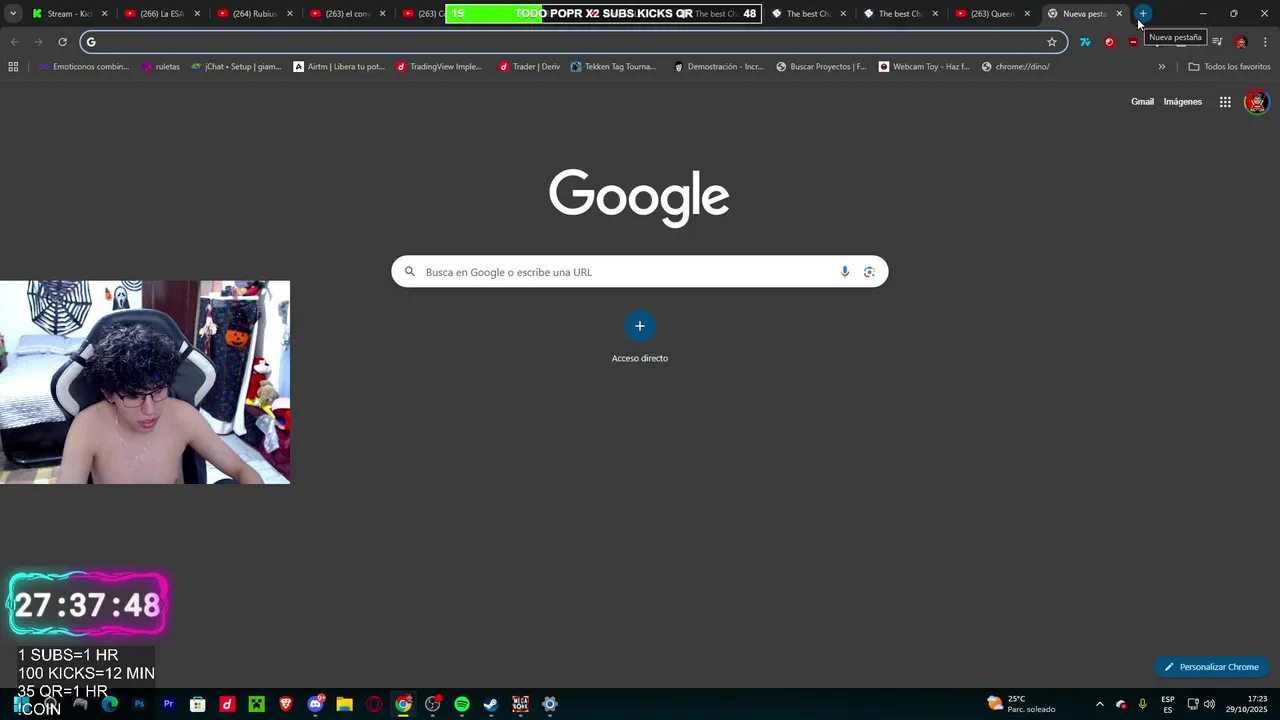The image size is (1280, 720).
Task: Open the Imágenes link
Action: pos(1182,102)
